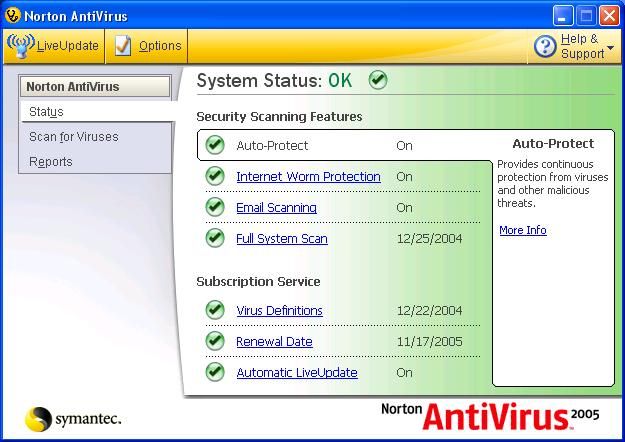Open the Renewal Date link
625x442 pixels.
pyautogui.click(x=274, y=342)
